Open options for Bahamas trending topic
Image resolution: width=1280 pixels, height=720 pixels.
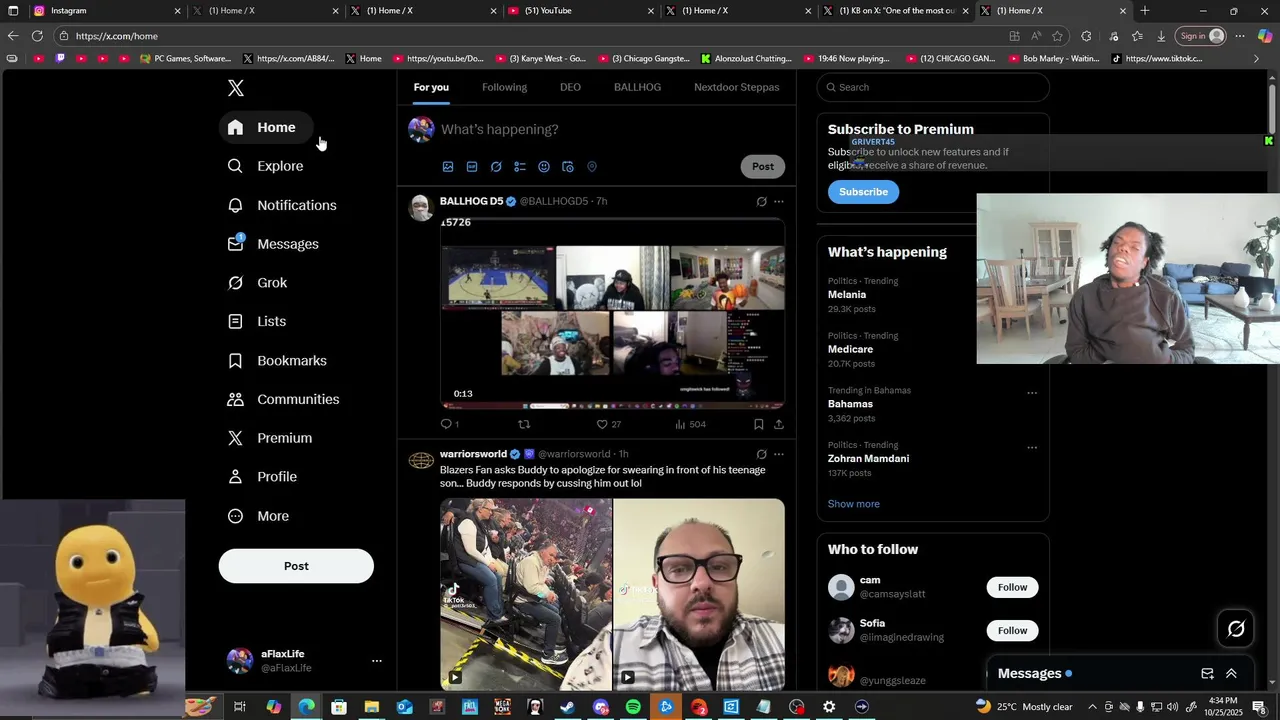[1032, 393]
